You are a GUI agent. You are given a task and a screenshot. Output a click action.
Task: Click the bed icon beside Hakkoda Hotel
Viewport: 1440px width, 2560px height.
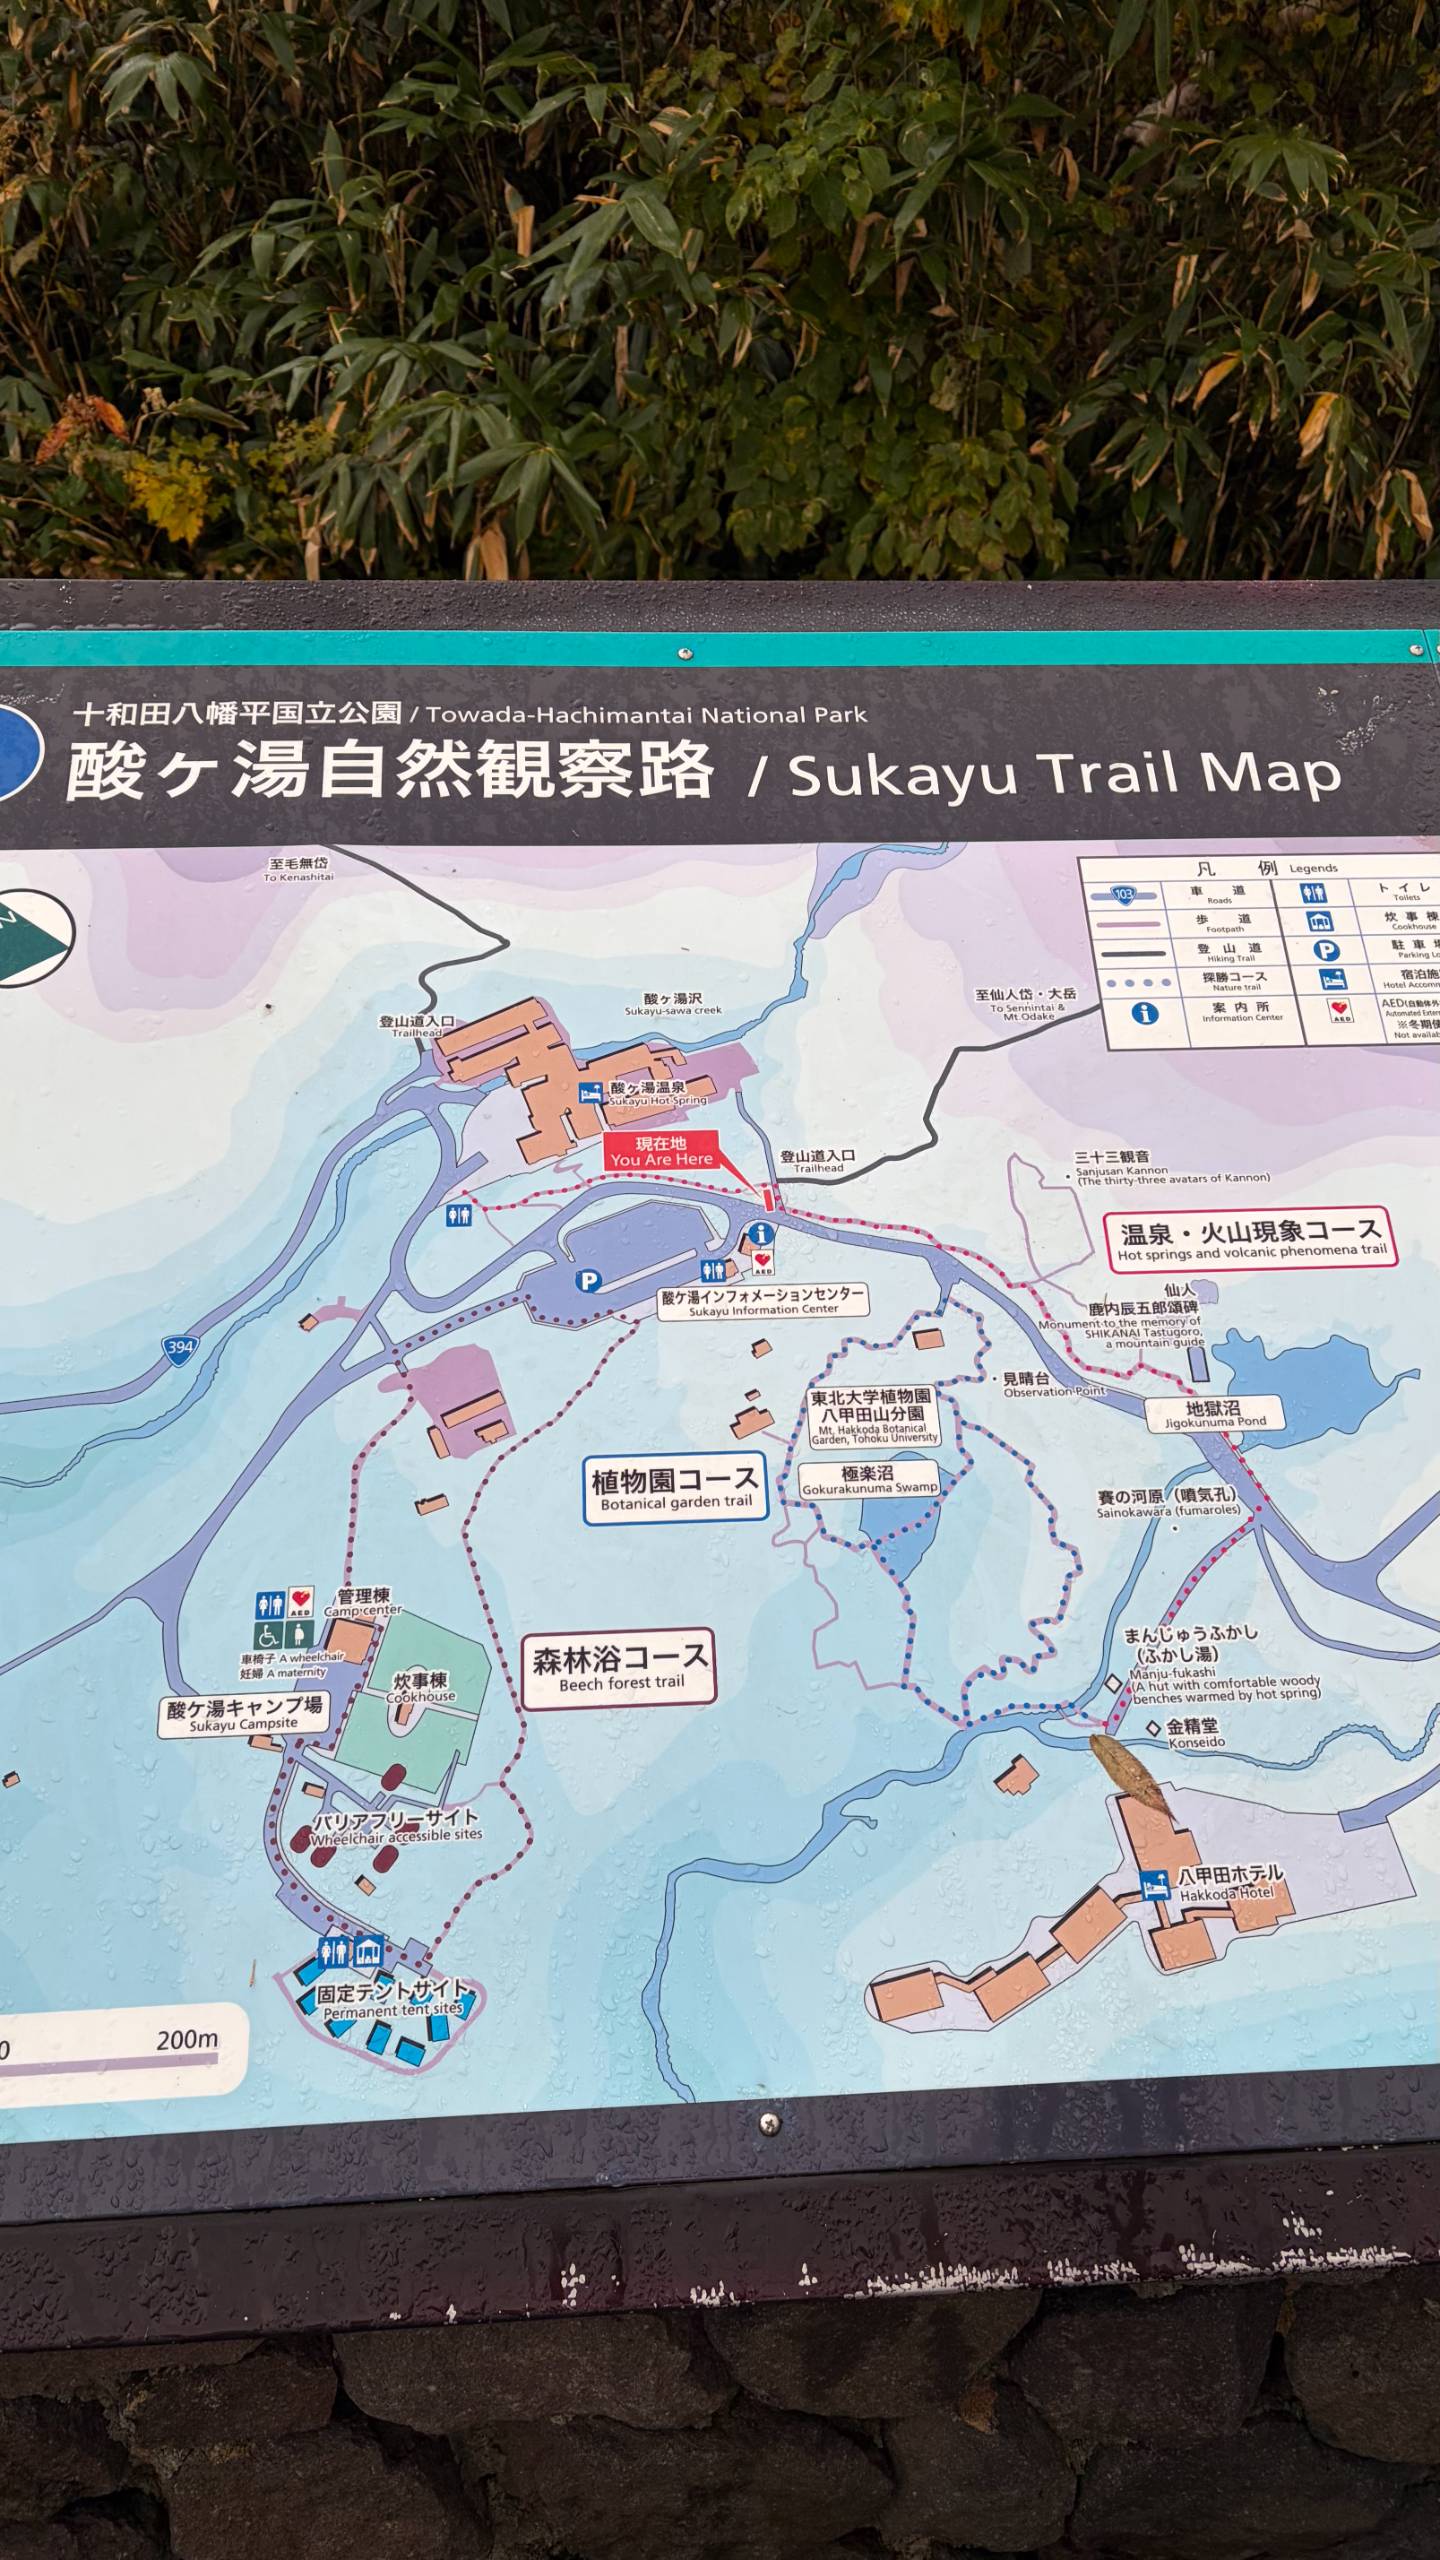[1155, 1888]
